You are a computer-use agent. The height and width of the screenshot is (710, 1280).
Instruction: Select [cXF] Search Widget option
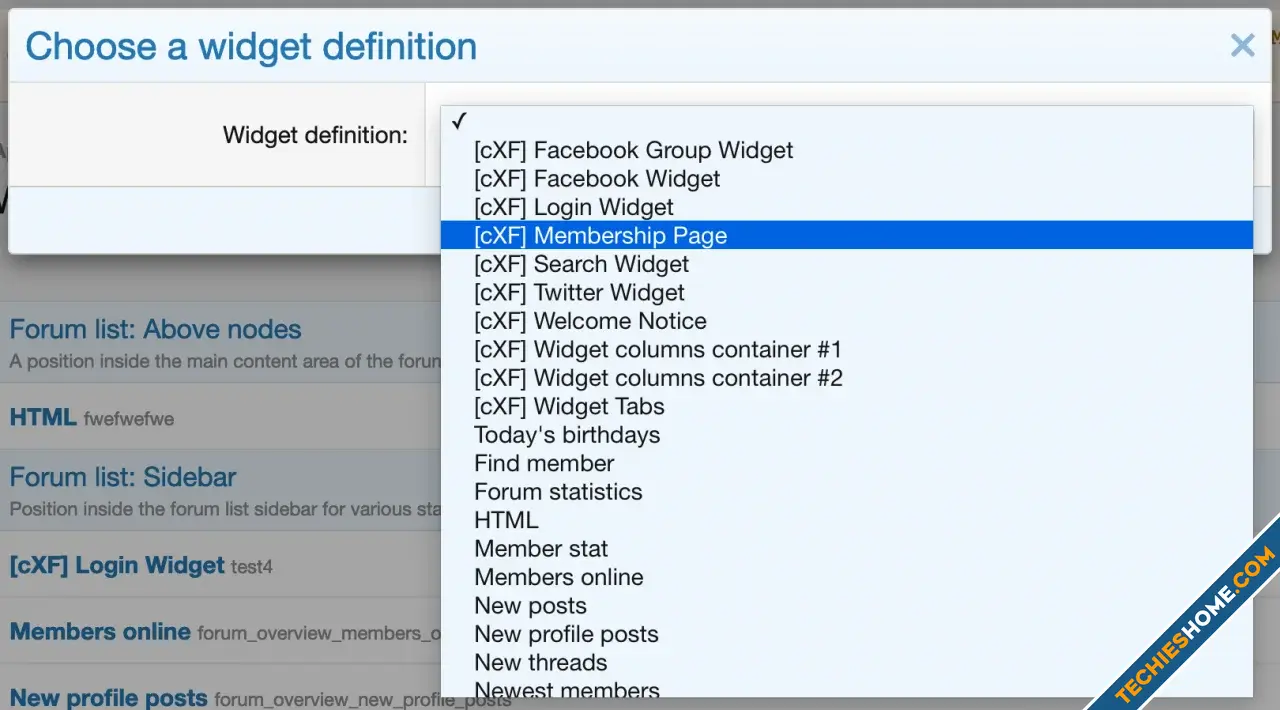[x=846, y=264]
